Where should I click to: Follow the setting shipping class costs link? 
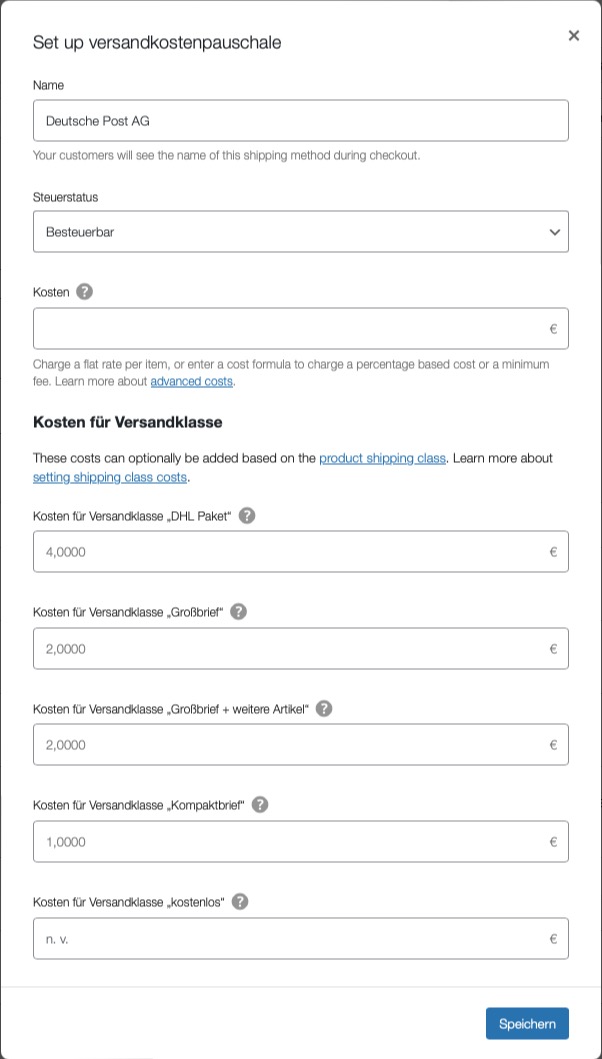tap(109, 477)
